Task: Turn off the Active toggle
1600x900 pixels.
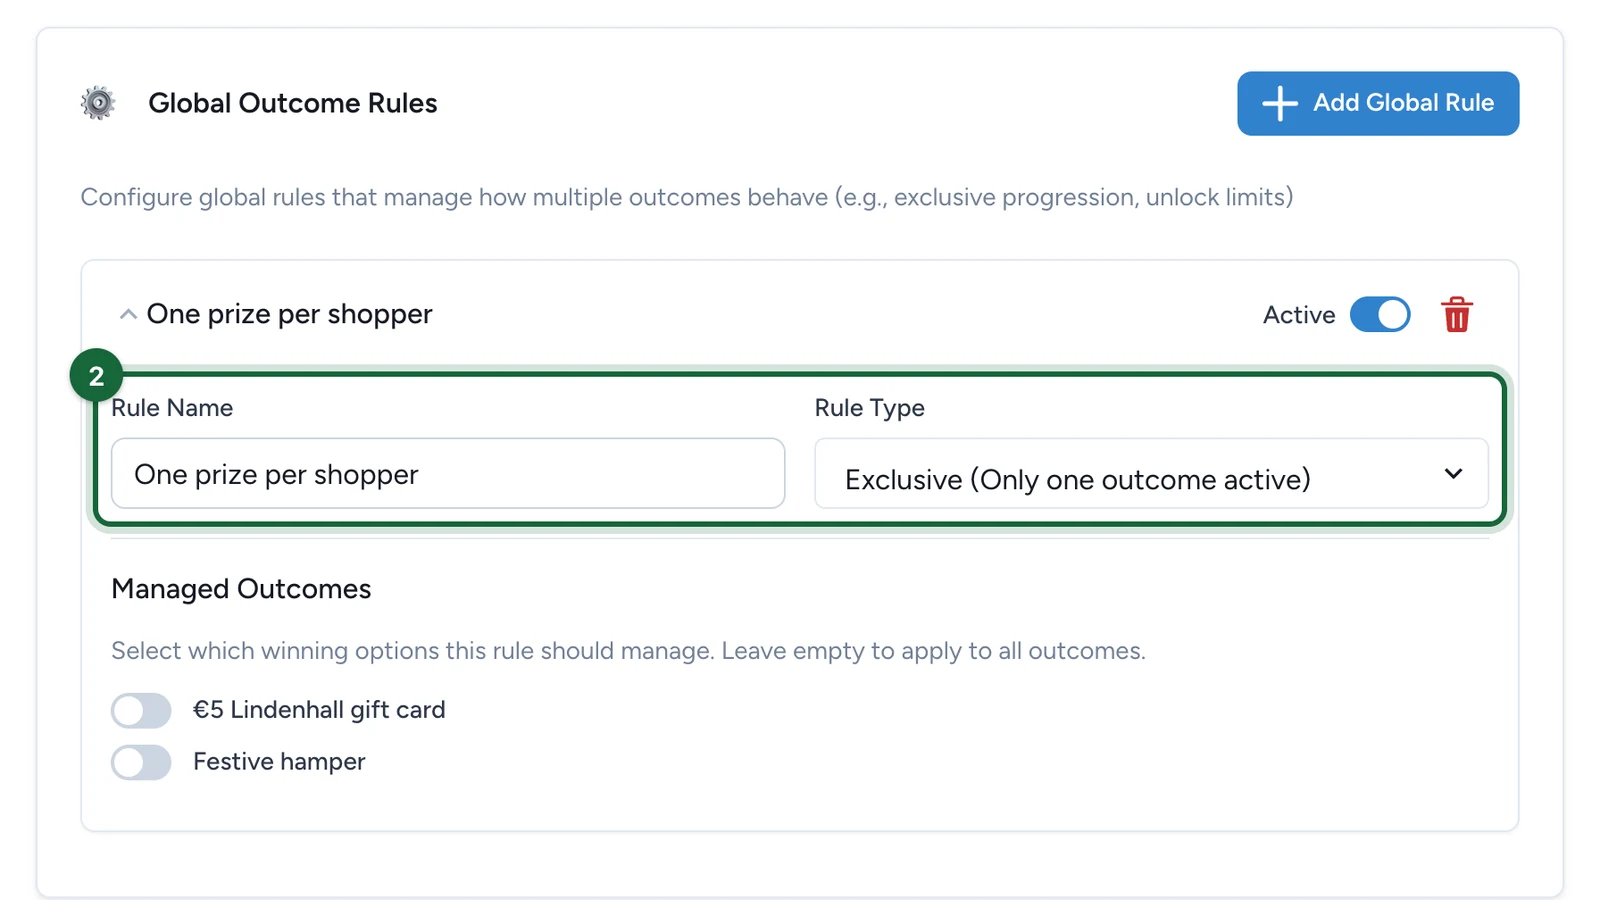Action: tap(1380, 314)
